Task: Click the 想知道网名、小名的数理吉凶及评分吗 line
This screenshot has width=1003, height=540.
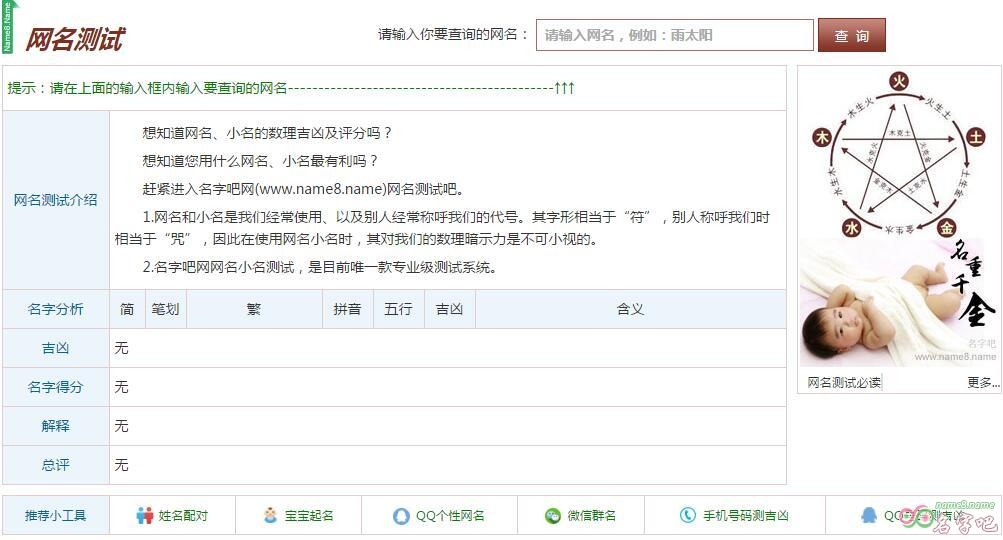Action: coord(267,133)
